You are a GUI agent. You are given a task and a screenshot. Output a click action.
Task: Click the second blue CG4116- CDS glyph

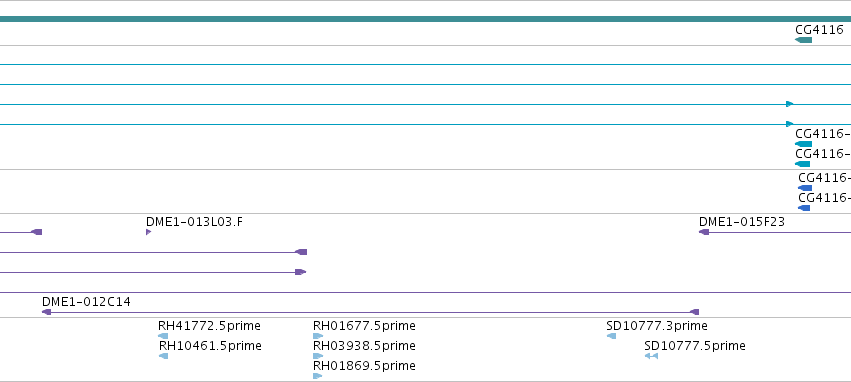804,208
